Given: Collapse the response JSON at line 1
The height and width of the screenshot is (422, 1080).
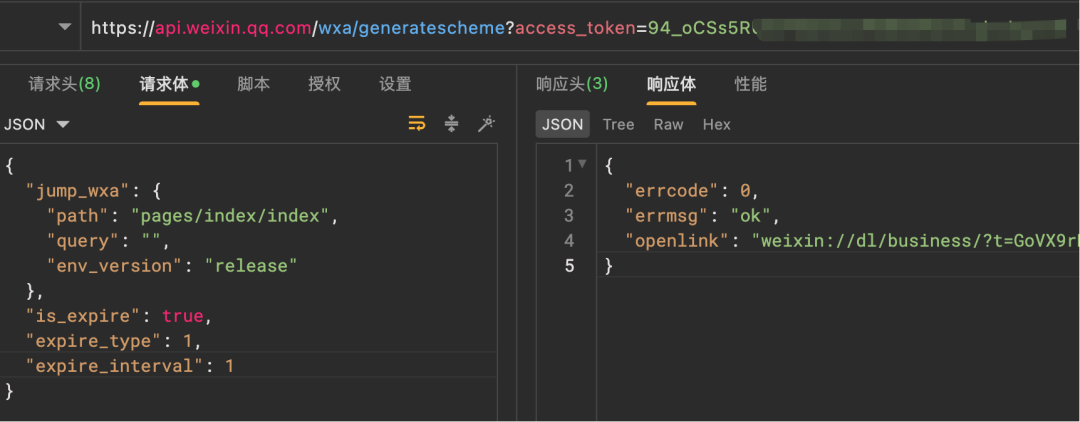Looking at the screenshot, I should coord(583,165).
